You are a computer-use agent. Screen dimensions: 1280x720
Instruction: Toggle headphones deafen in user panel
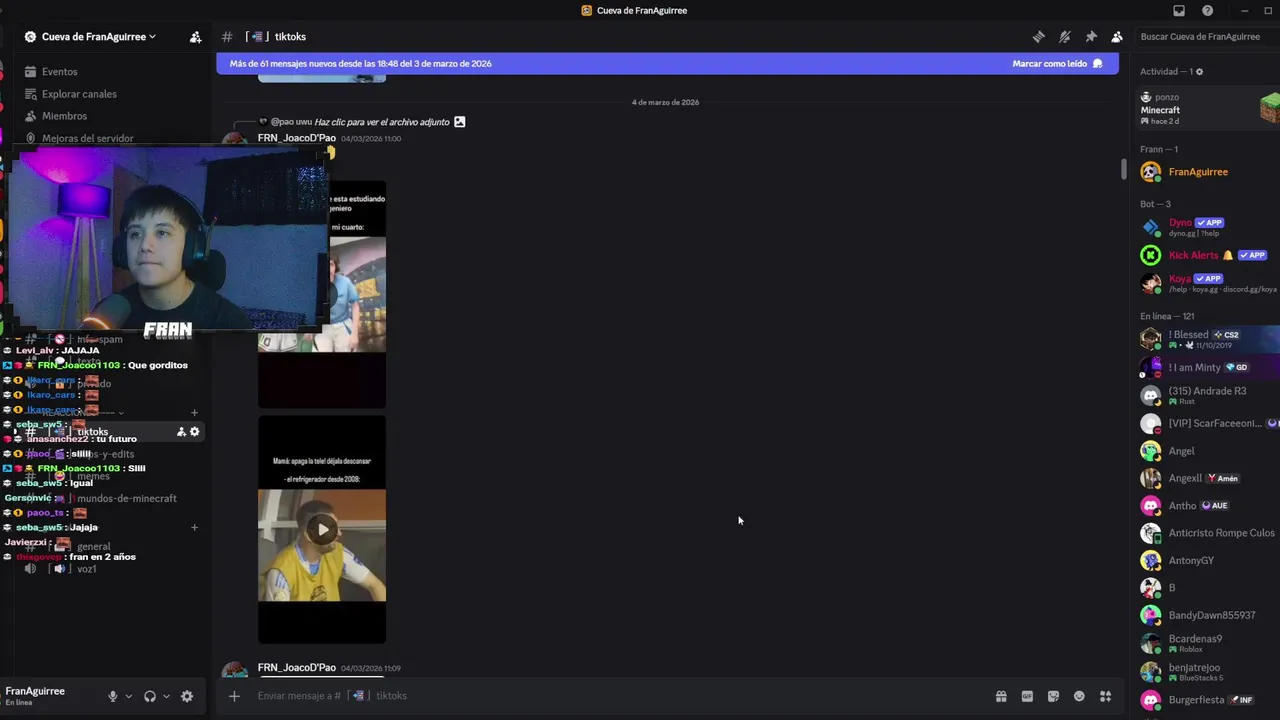click(150, 696)
